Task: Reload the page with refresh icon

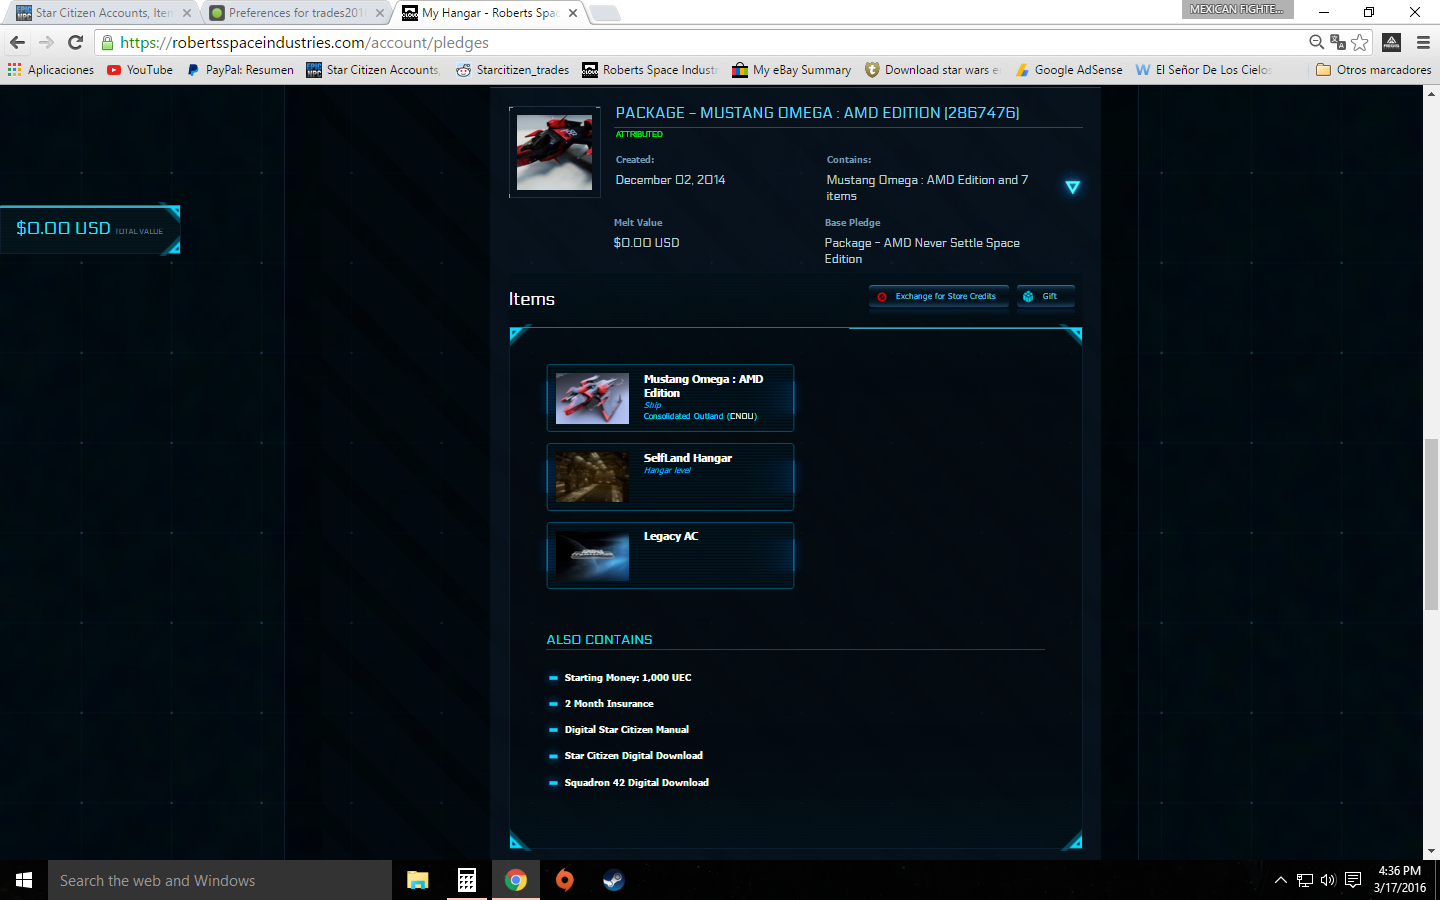Action: (75, 42)
